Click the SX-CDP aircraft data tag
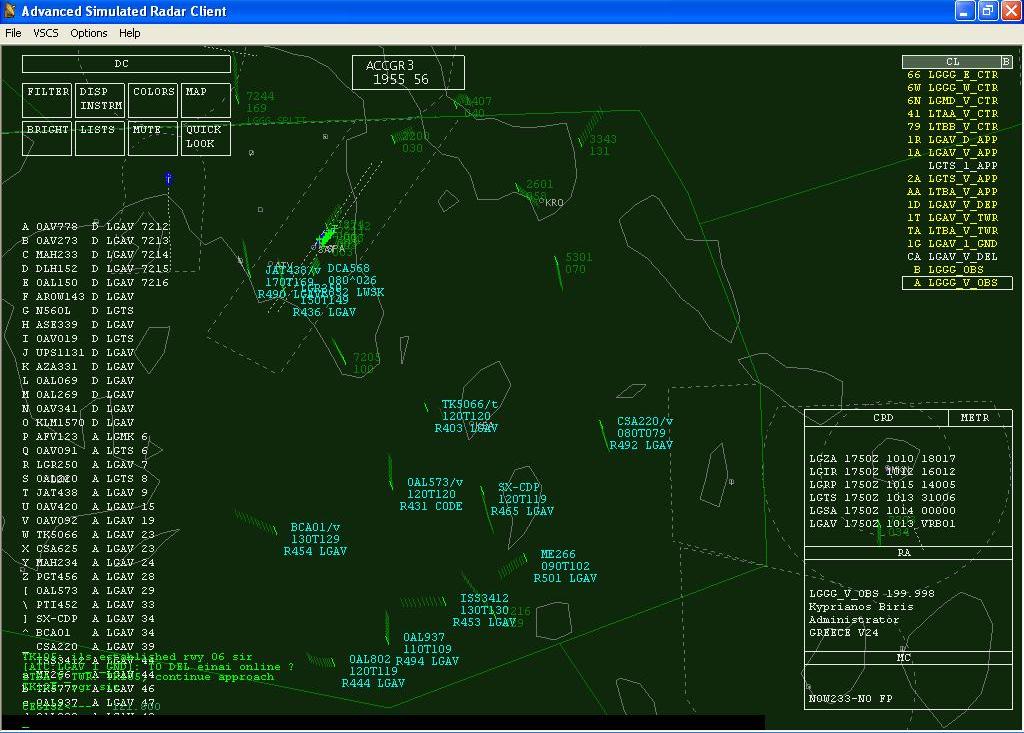The image size is (1024, 733). pyautogui.click(x=522, y=499)
